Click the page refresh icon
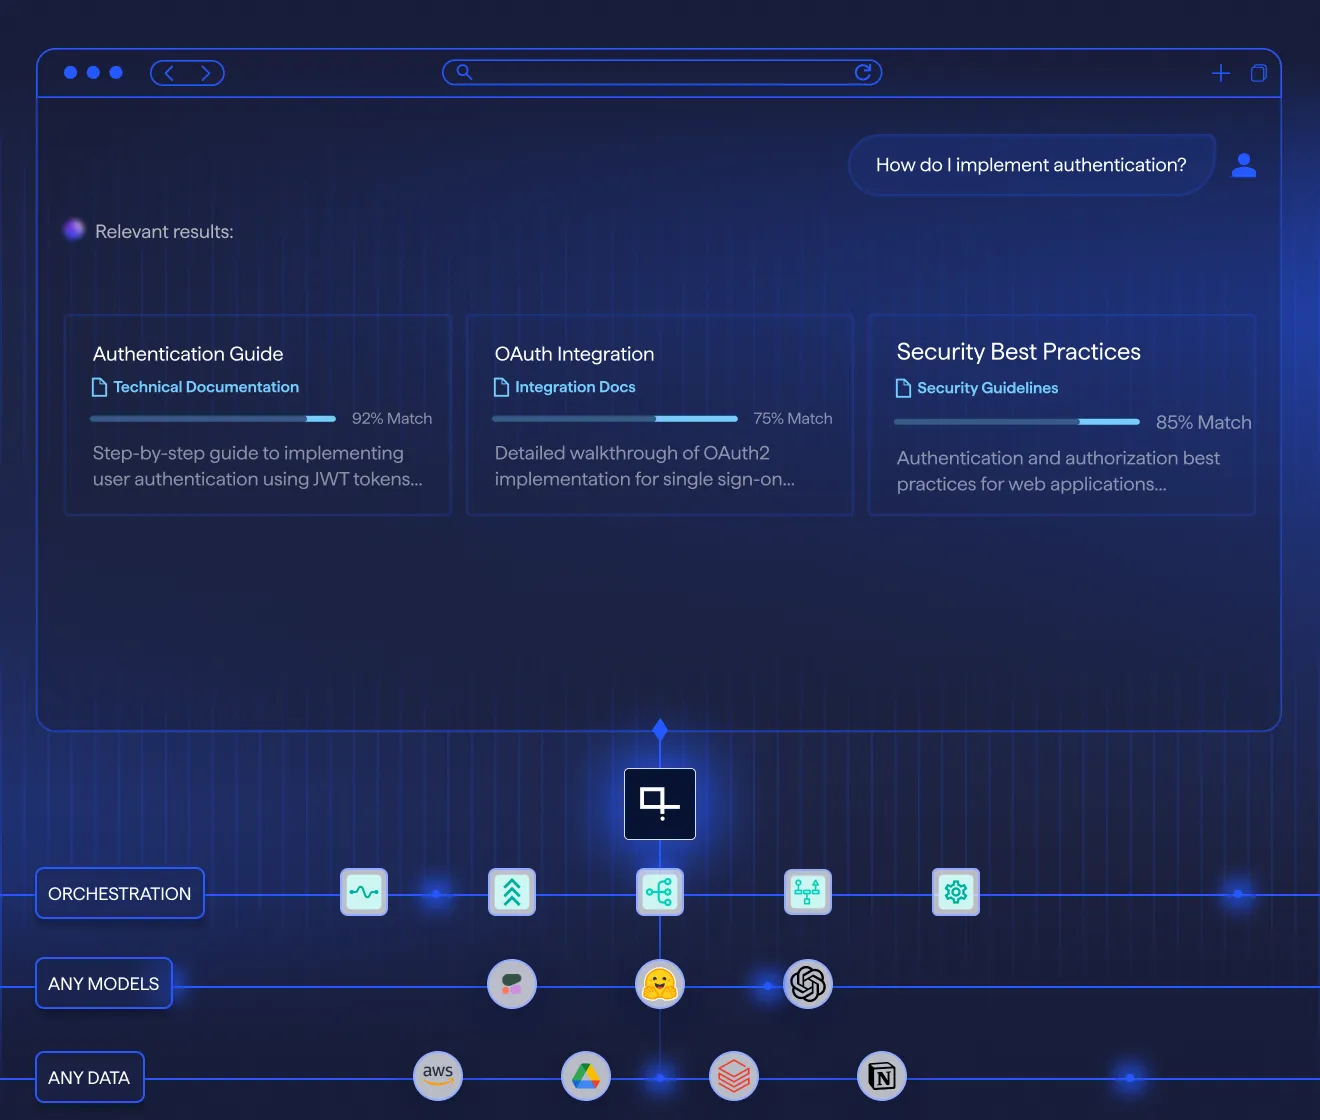This screenshot has width=1320, height=1120. (x=864, y=72)
